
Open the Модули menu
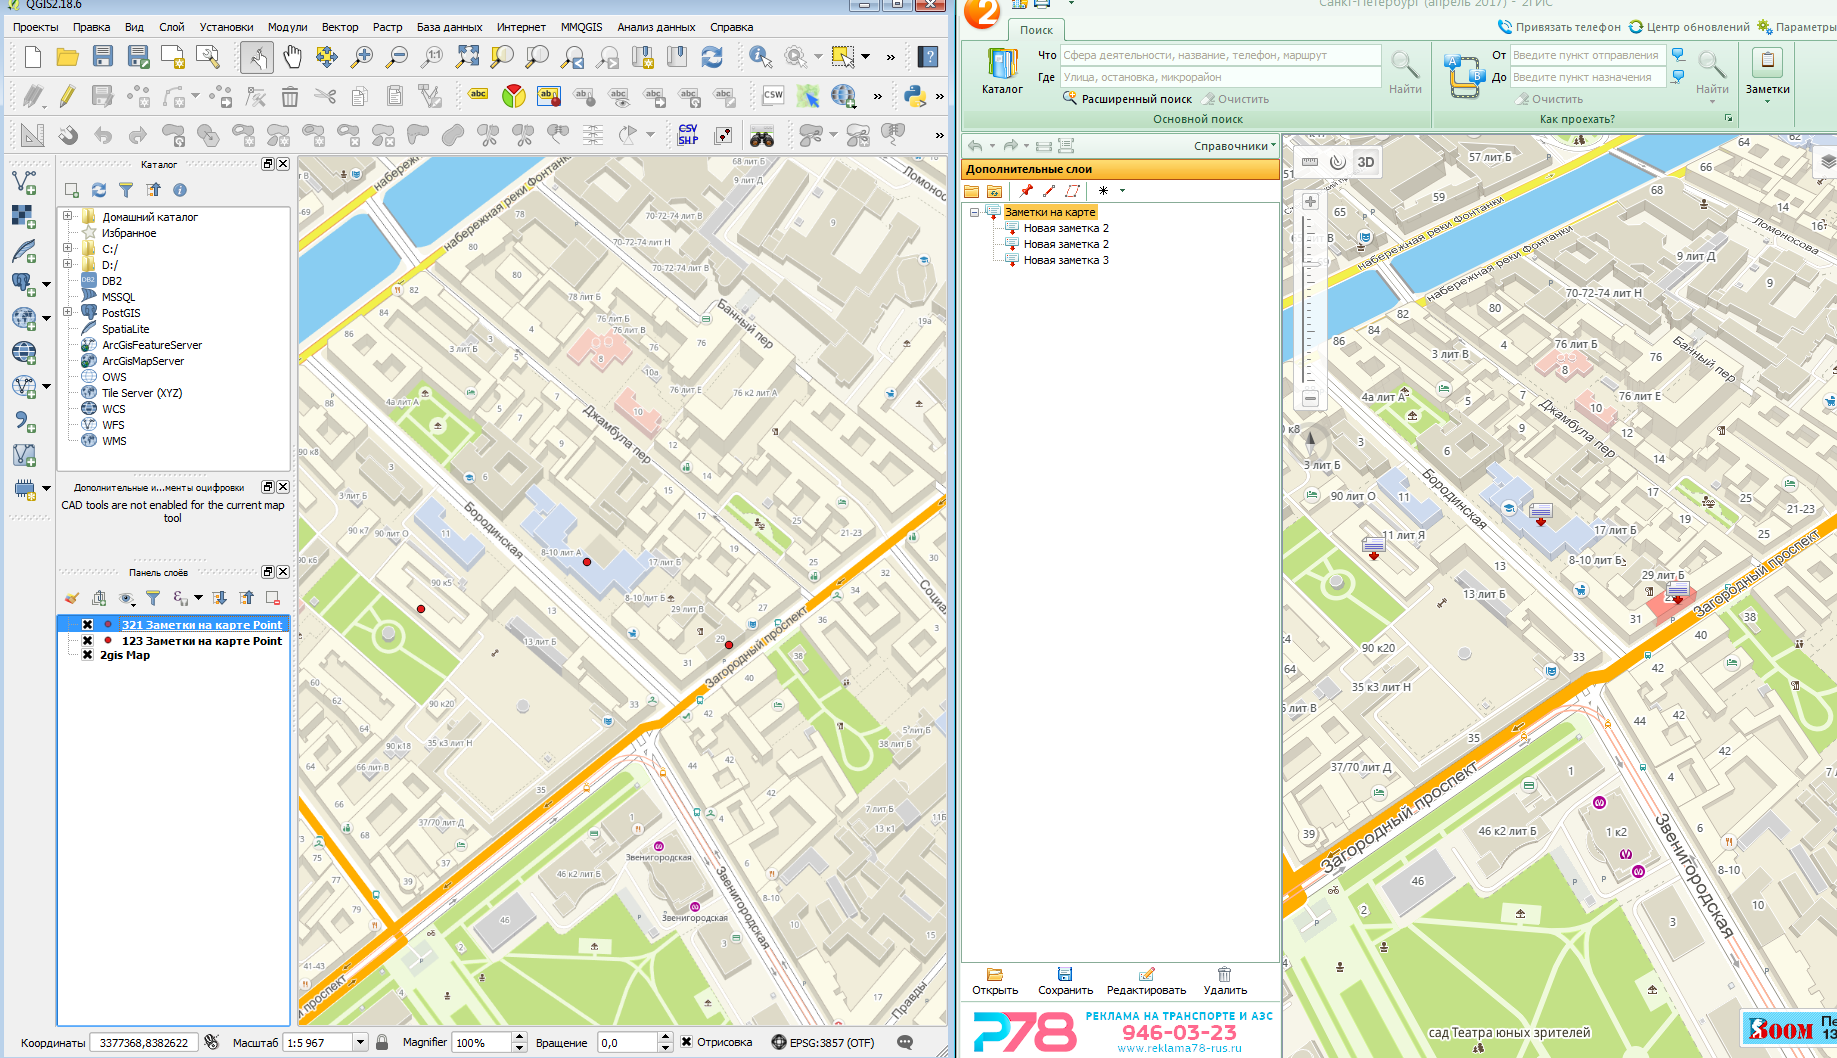[x=287, y=27]
